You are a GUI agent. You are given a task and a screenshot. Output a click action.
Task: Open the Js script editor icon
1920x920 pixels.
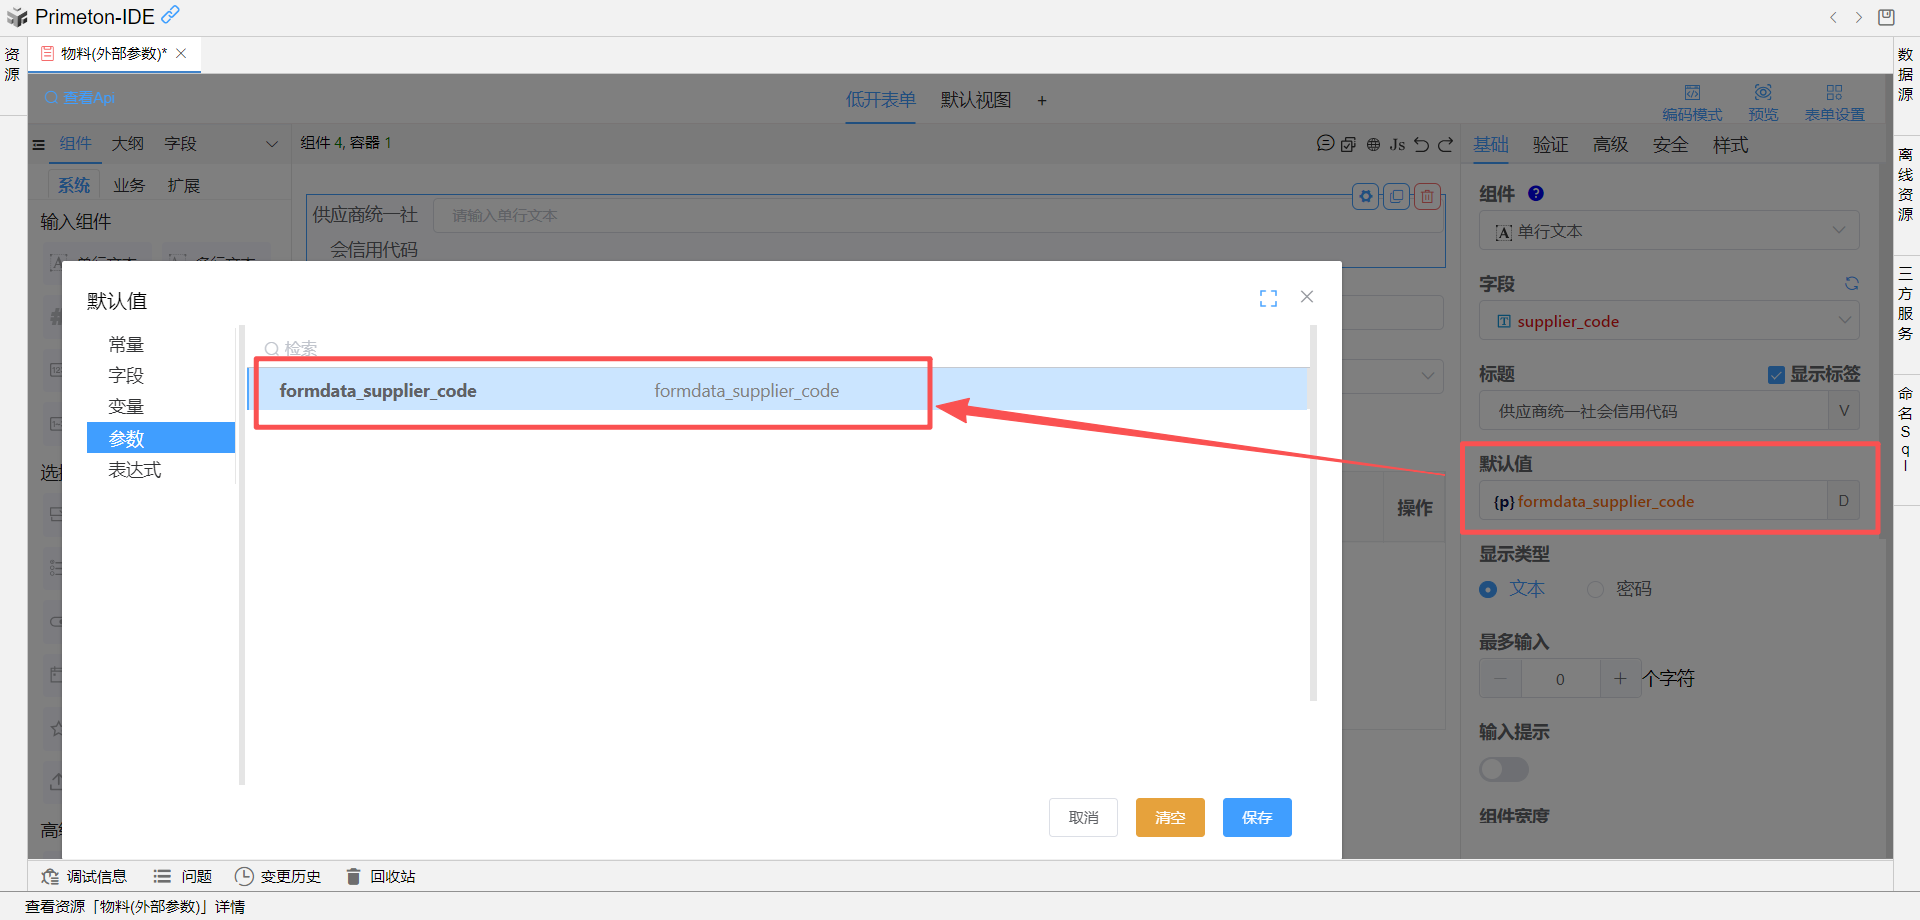coord(1397,144)
